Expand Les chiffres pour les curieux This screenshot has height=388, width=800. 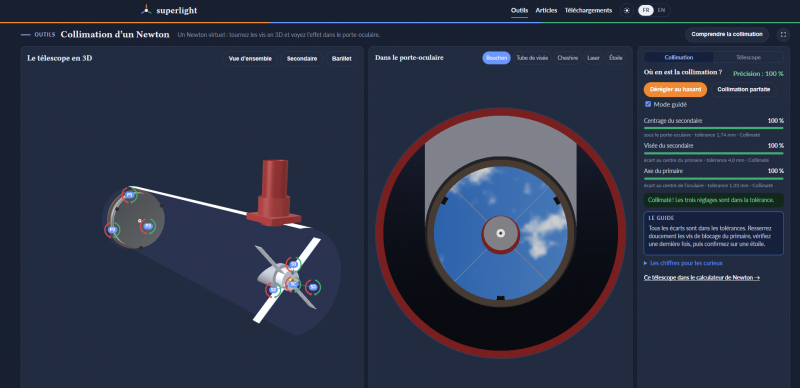(x=683, y=263)
